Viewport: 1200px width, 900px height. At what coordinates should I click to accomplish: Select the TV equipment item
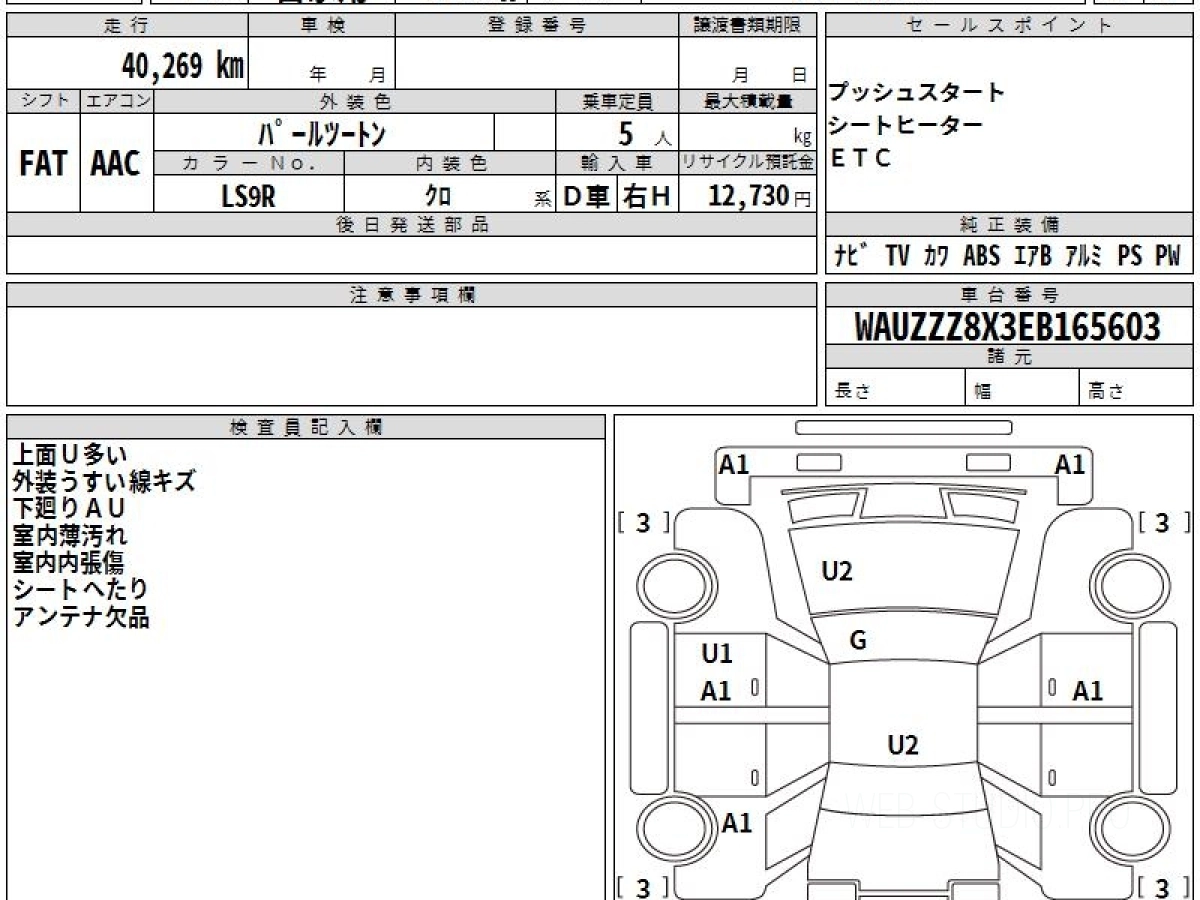pos(898,256)
